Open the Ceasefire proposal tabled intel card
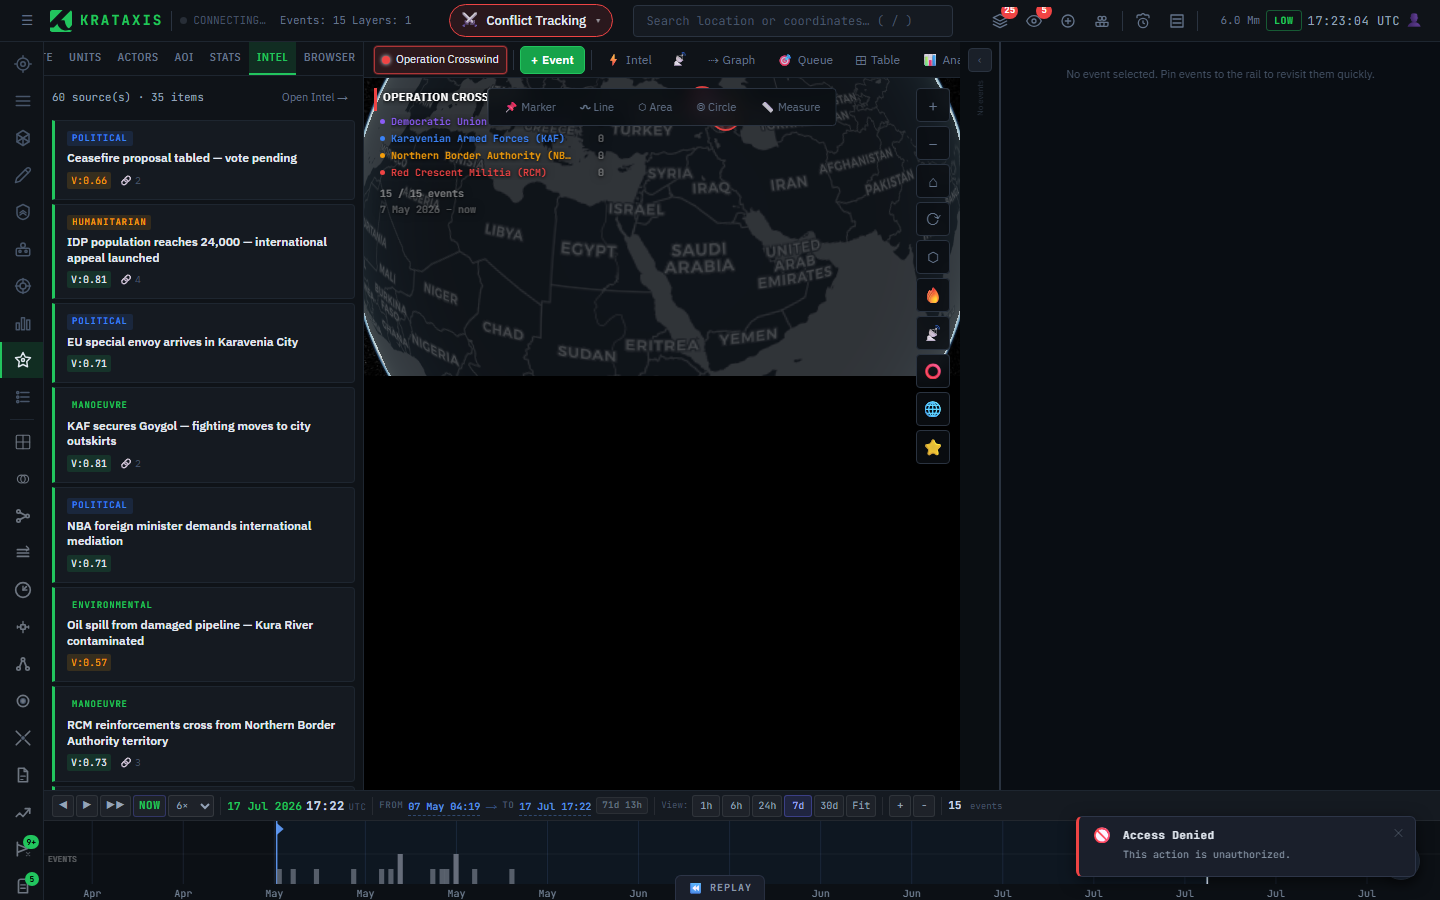 point(204,160)
